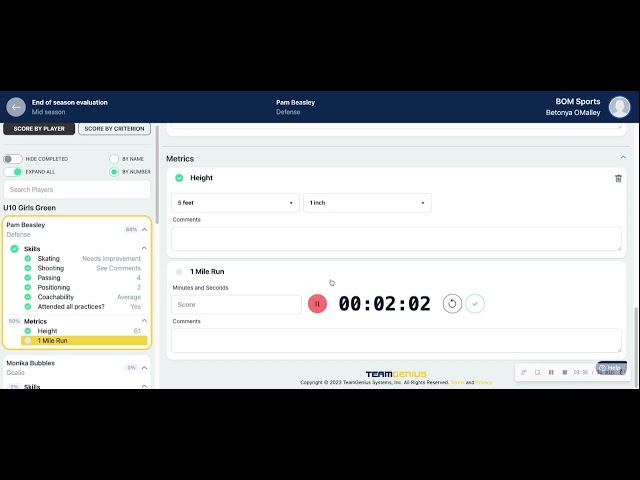Open the Privacy link in footer
The width and height of the screenshot is (640, 480).
pyautogui.click(x=484, y=382)
